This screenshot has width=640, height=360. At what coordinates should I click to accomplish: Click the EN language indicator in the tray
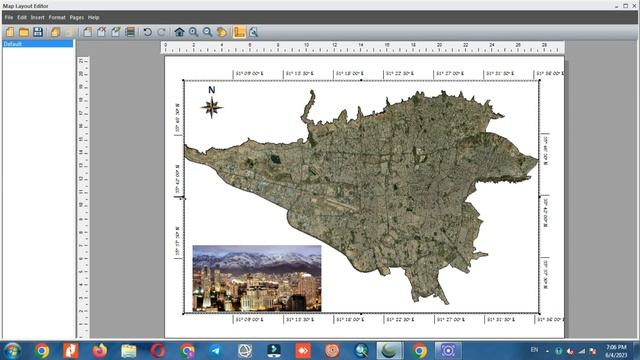click(534, 350)
